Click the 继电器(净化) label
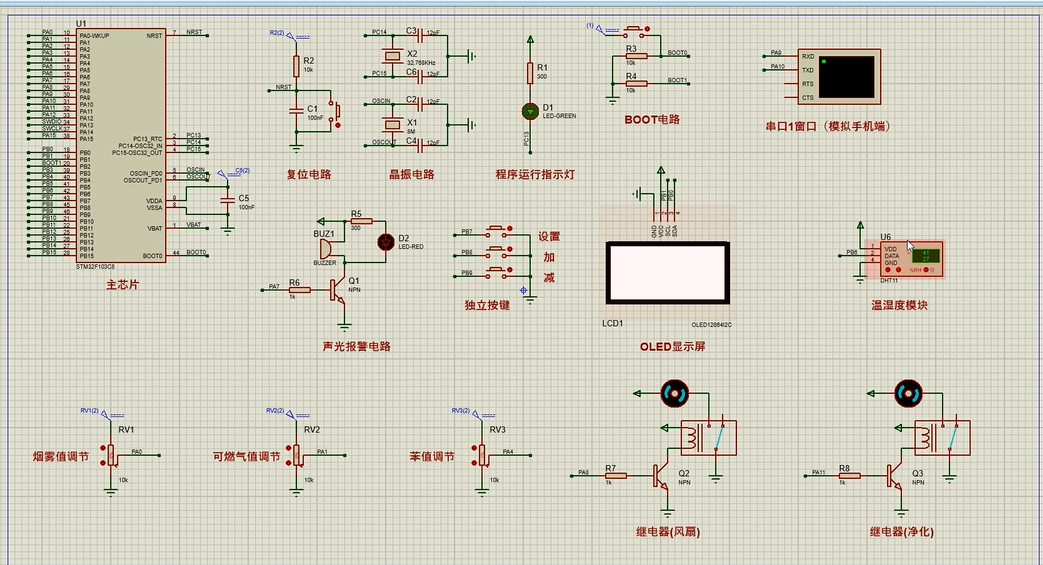The width and height of the screenshot is (1043, 565). coord(902,532)
